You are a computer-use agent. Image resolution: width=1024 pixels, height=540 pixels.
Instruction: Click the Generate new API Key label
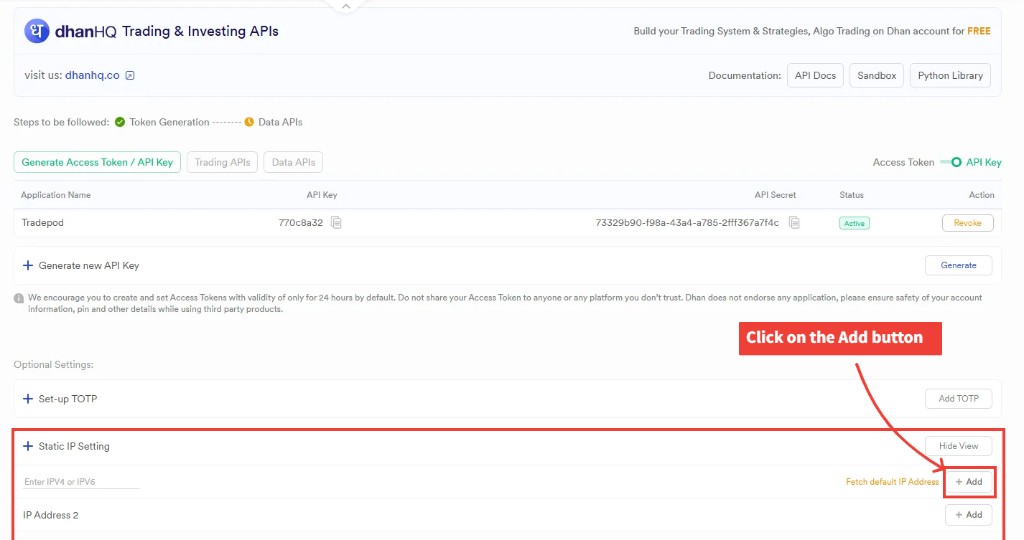89,266
